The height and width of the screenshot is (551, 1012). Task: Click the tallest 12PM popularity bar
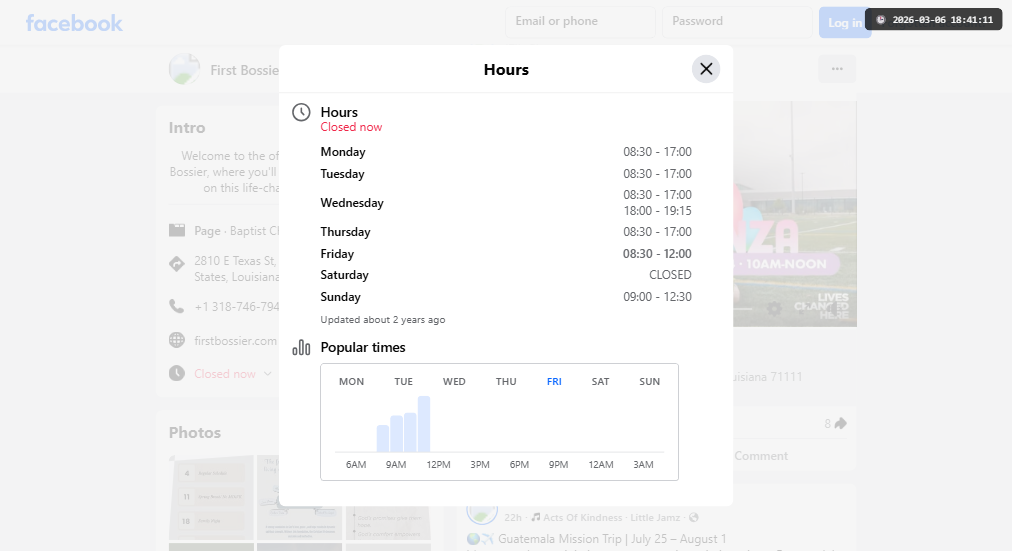424,424
